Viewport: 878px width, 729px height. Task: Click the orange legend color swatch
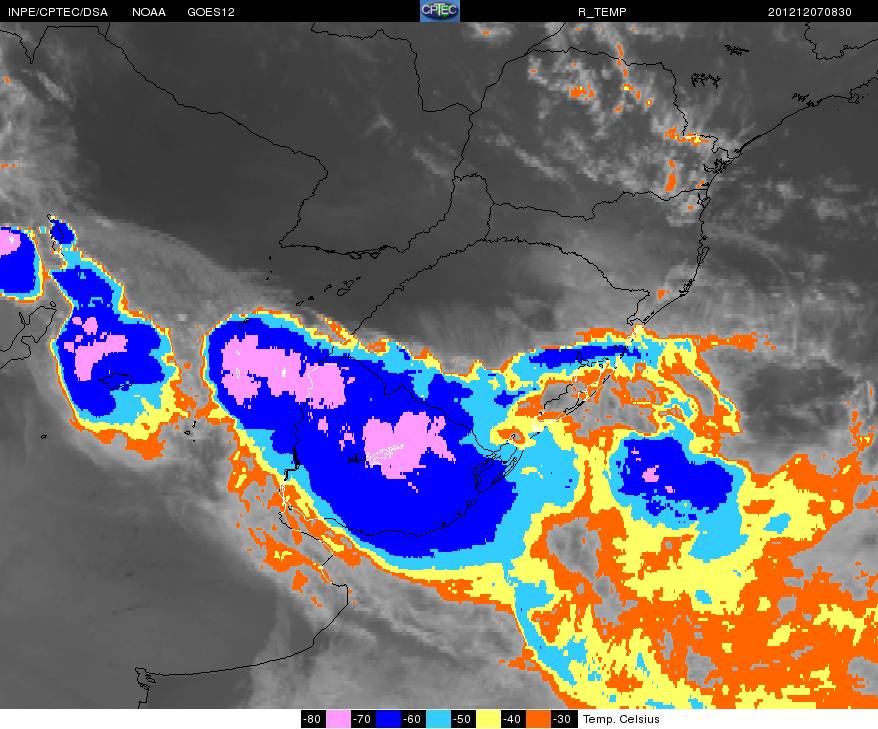538,719
